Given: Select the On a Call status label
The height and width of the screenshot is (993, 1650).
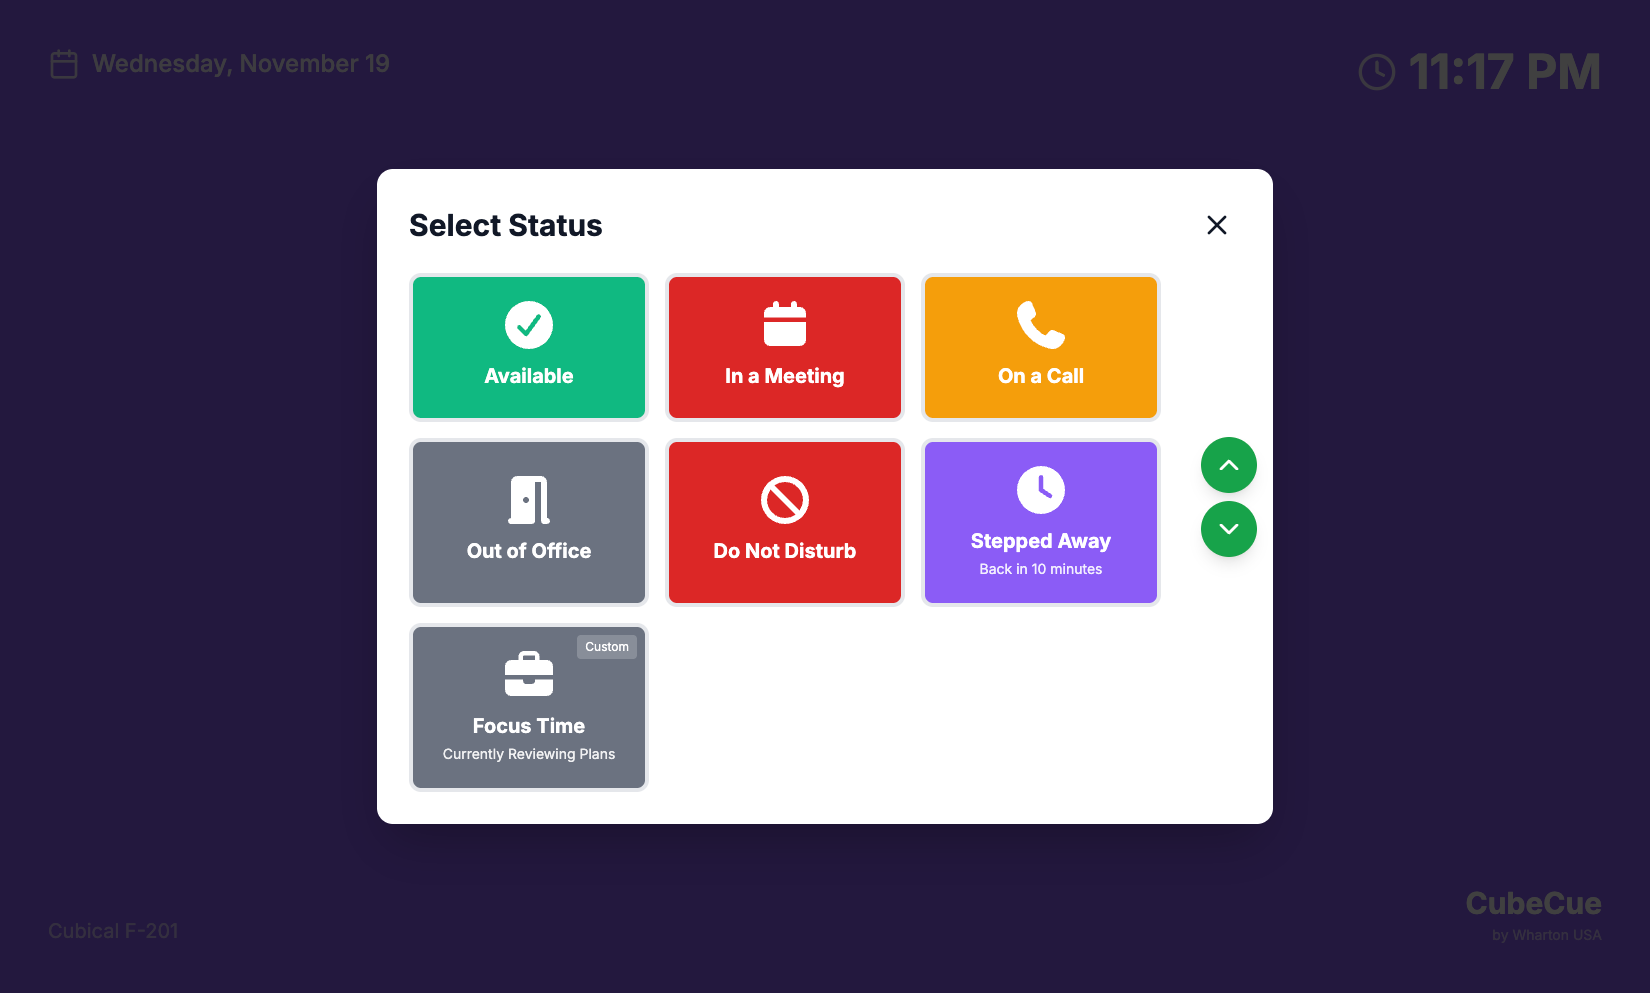Looking at the screenshot, I should pyautogui.click(x=1041, y=376).
